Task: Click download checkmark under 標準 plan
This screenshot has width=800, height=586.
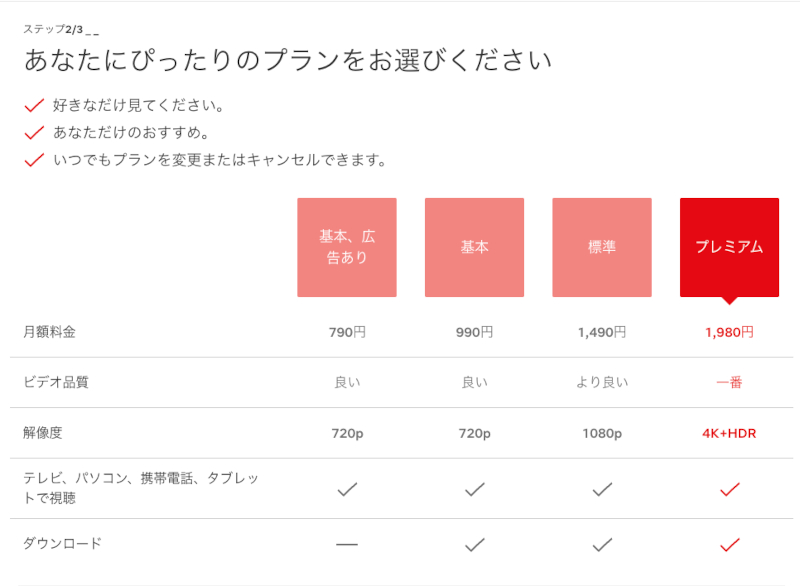Action: pos(602,545)
